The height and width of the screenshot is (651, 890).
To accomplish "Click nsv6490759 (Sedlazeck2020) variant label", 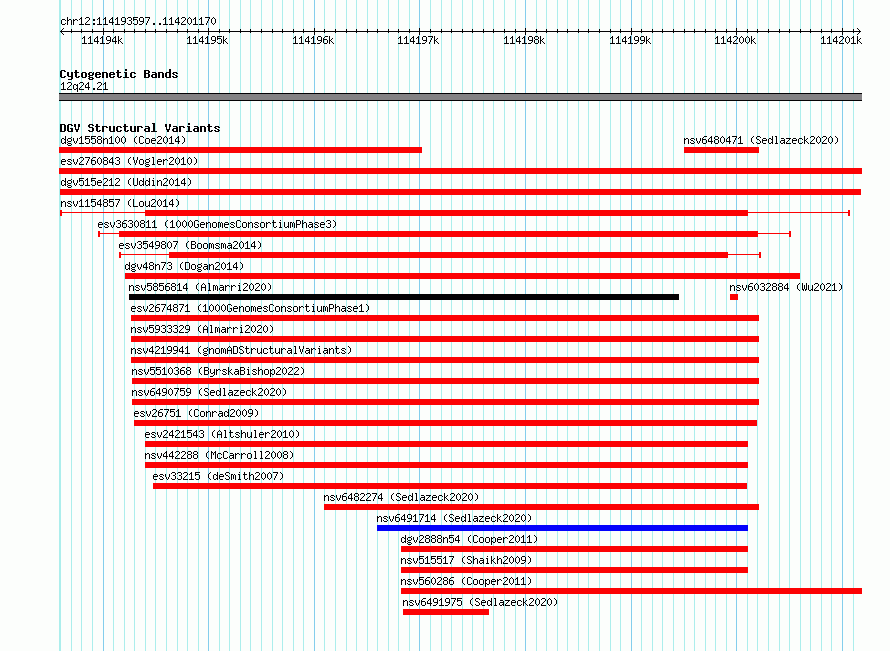I will [209, 392].
